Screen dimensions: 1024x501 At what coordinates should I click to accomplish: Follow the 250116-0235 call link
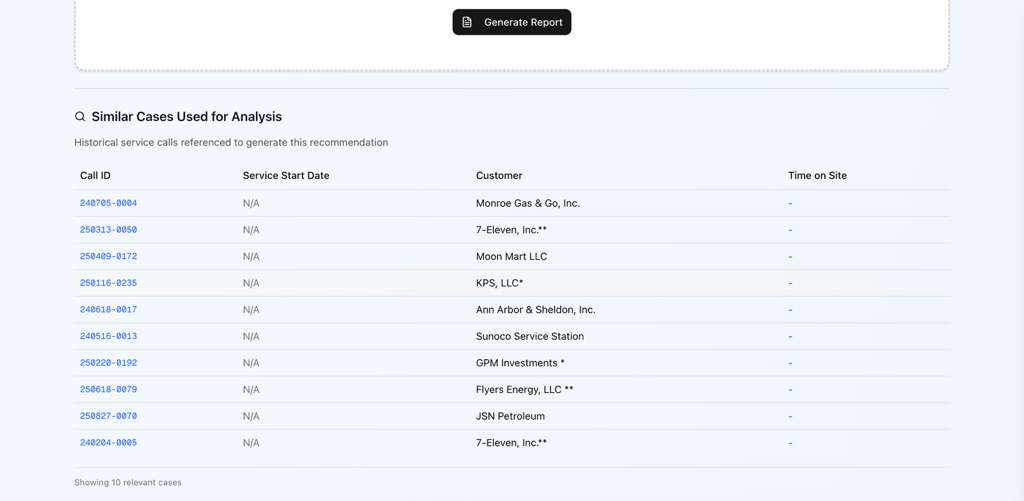point(108,283)
